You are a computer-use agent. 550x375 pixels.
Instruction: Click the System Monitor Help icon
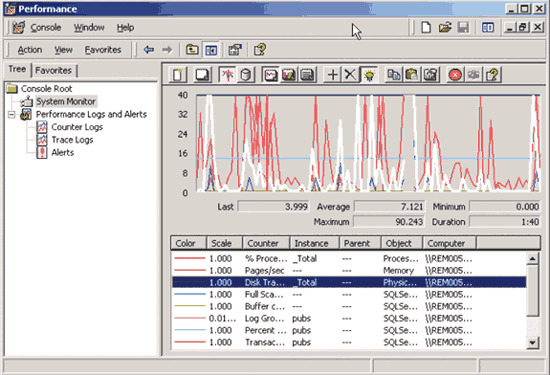point(492,75)
